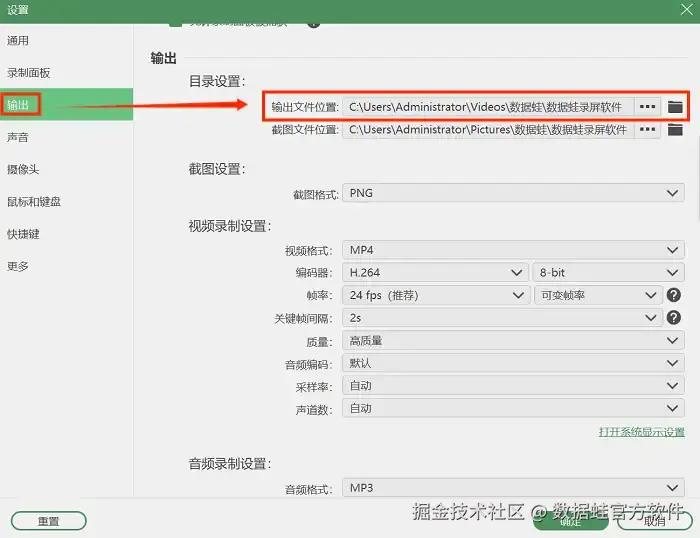This screenshot has width=700, height=538.
Task: Expand the 声道数 自动 dropdown
Action: (x=513, y=408)
